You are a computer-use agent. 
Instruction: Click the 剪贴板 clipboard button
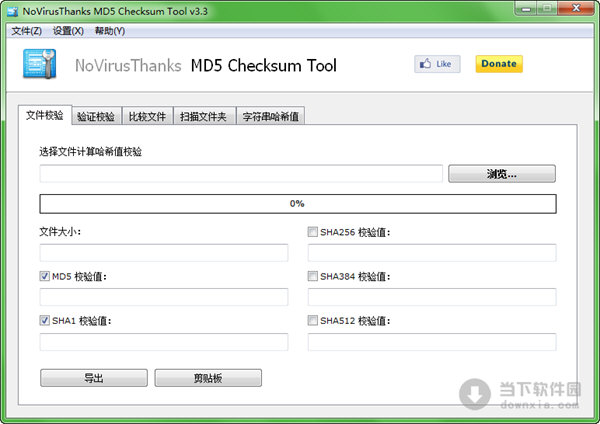click(208, 378)
